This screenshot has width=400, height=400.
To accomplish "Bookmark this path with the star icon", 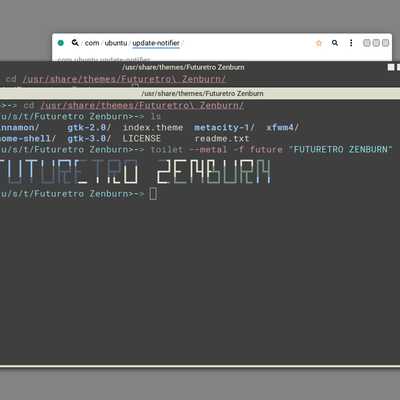I will click(x=319, y=43).
